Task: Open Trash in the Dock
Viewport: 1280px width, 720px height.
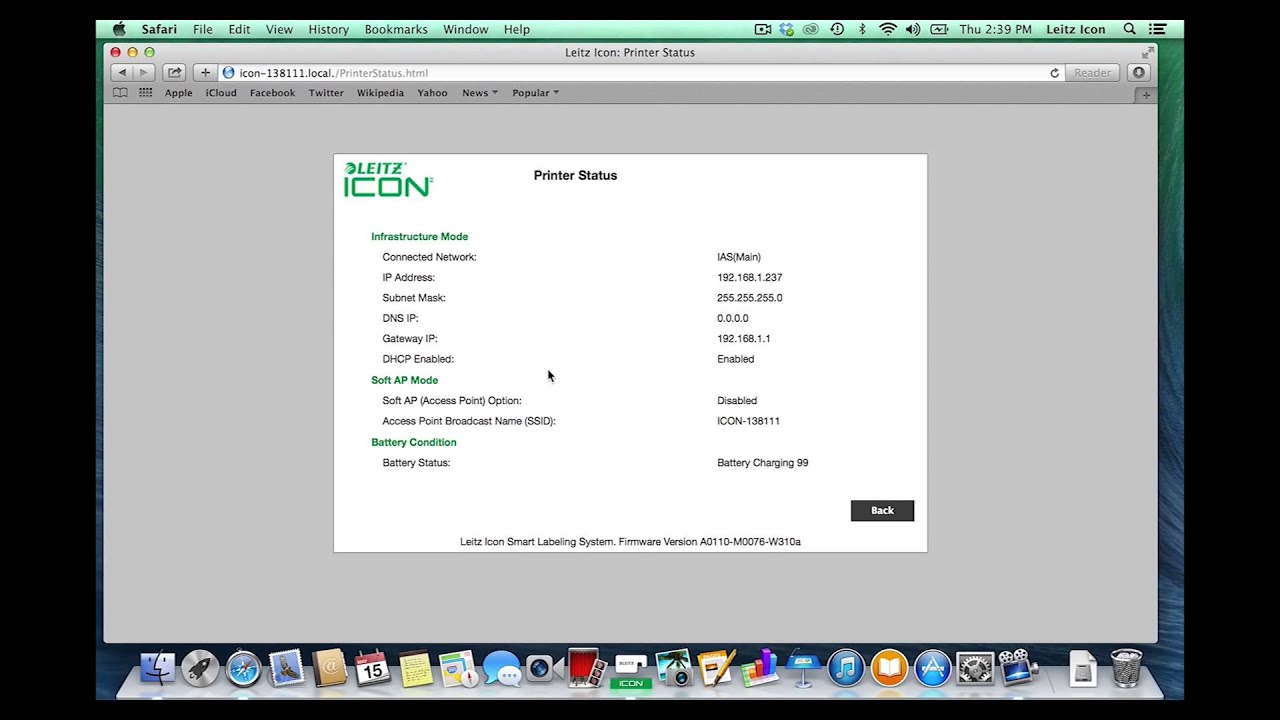Action: click(1126, 669)
